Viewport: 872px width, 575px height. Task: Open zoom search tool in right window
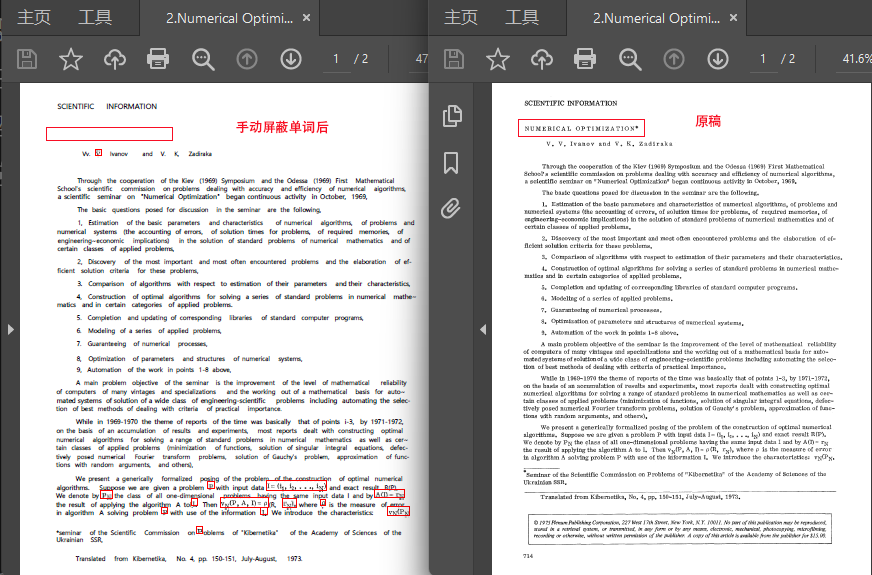(630, 59)
